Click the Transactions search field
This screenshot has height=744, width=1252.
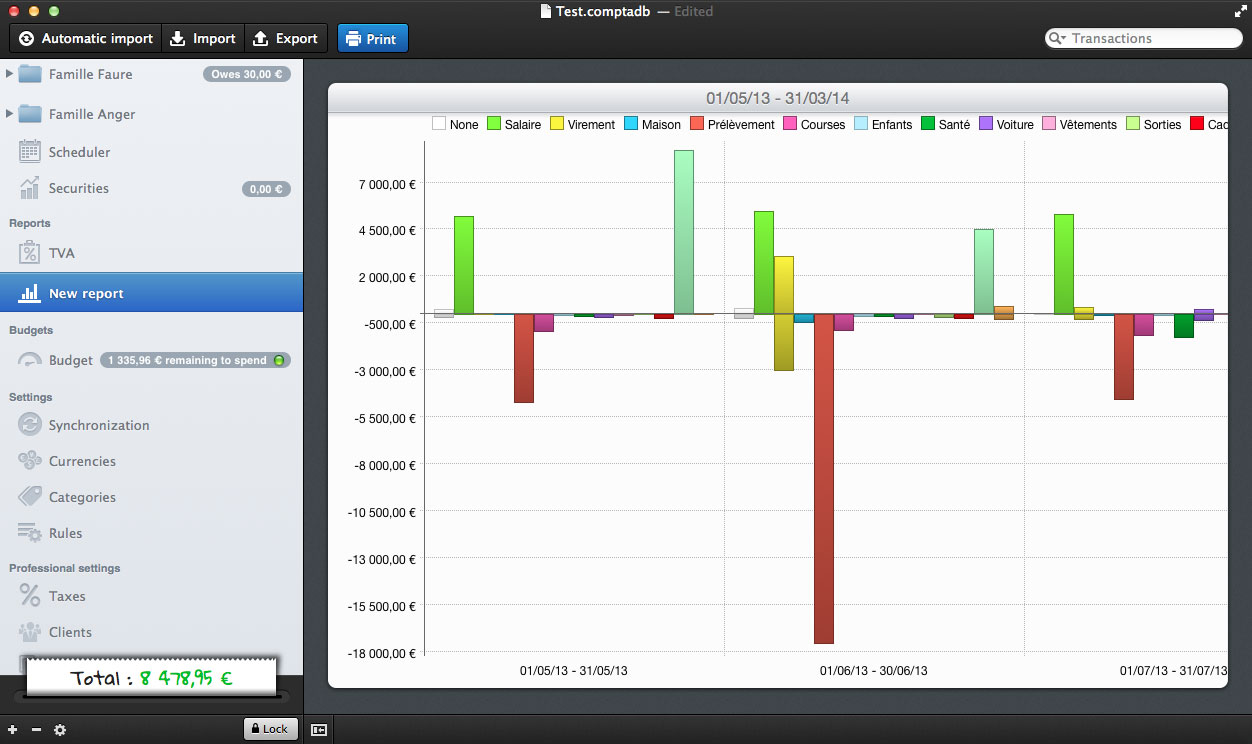click(x=1150, y=39)
